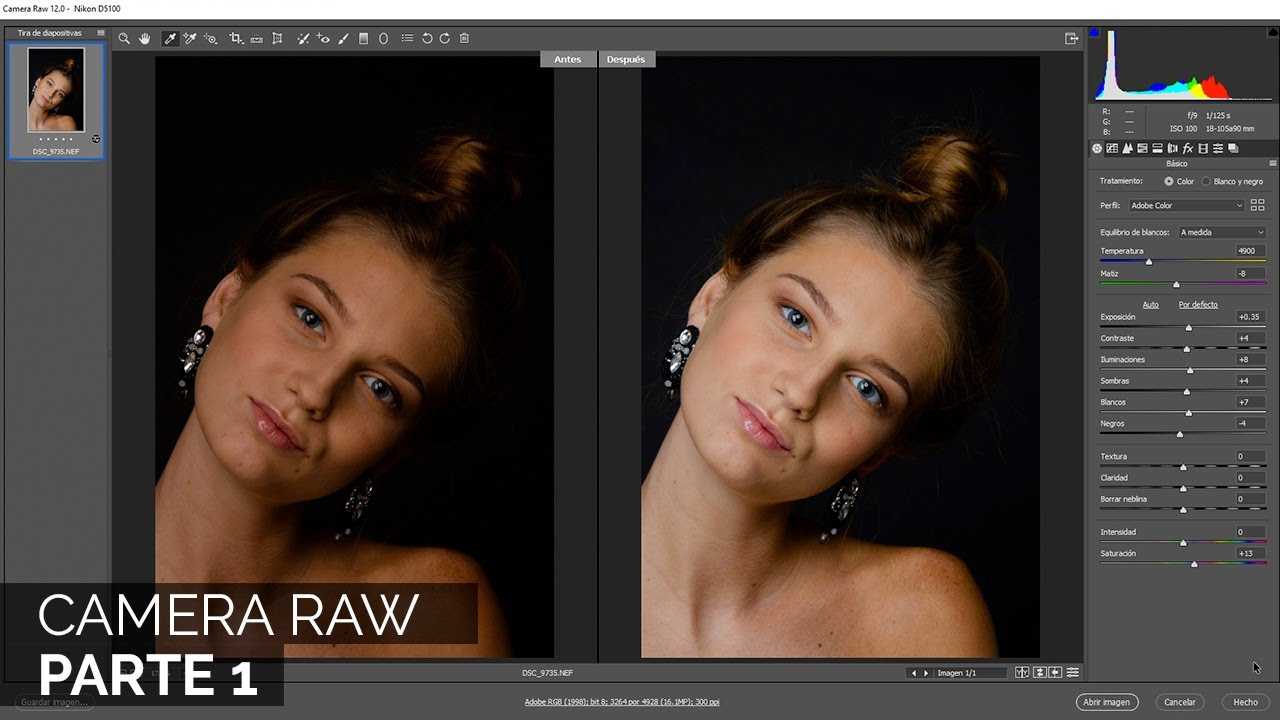This screenshot has height=720, width=1280.
Task: Open the Snapshots tab
Action: point(1233,148)
